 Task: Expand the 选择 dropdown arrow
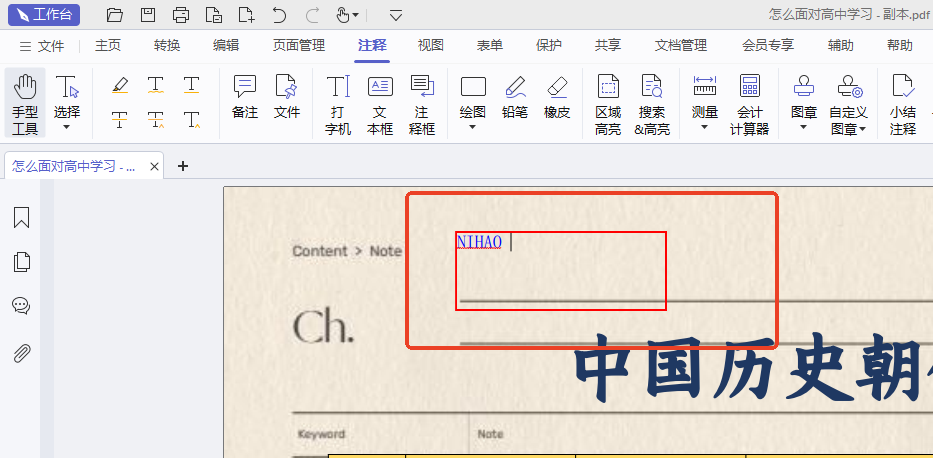tap(67, 127)
